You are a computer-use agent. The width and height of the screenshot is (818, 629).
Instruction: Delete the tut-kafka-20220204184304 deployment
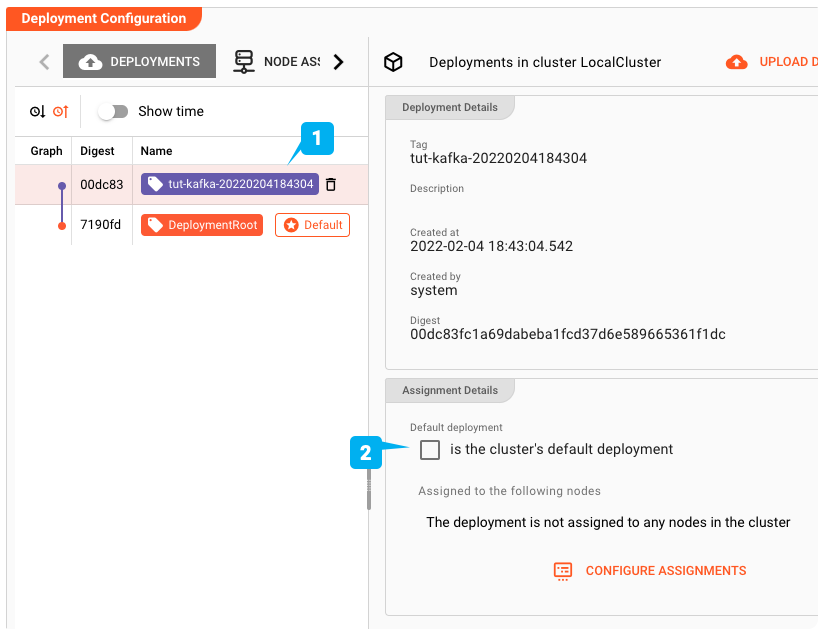click(331, 184)
